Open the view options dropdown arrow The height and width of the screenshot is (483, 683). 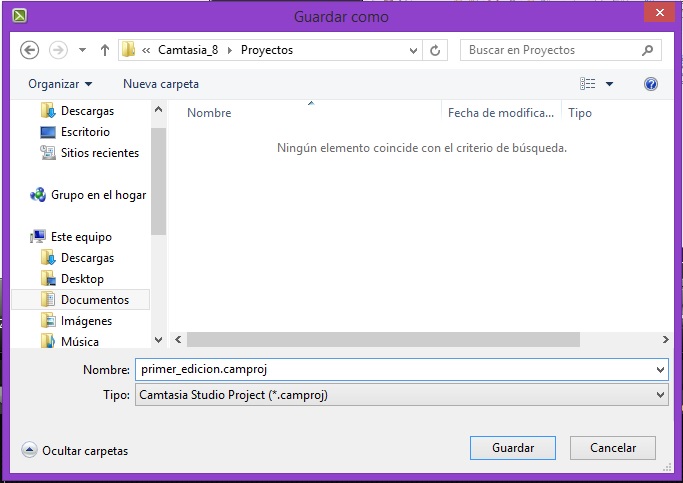coord(610,84)
